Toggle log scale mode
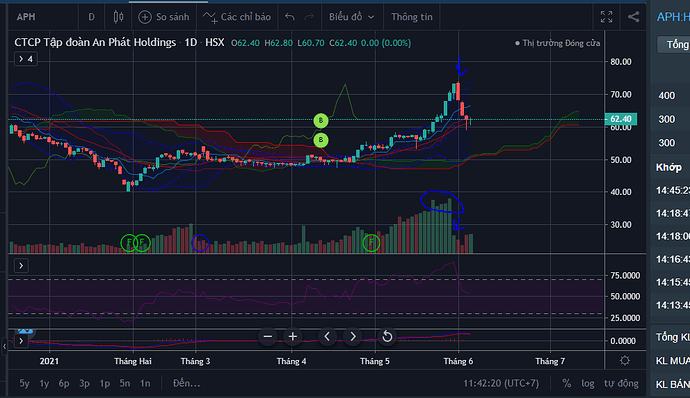This screenshot has width=690, height=398. (588, 383)
